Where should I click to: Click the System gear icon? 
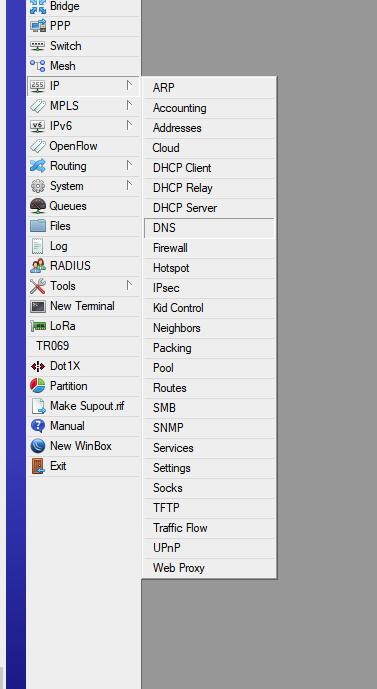tap(38, 186)
